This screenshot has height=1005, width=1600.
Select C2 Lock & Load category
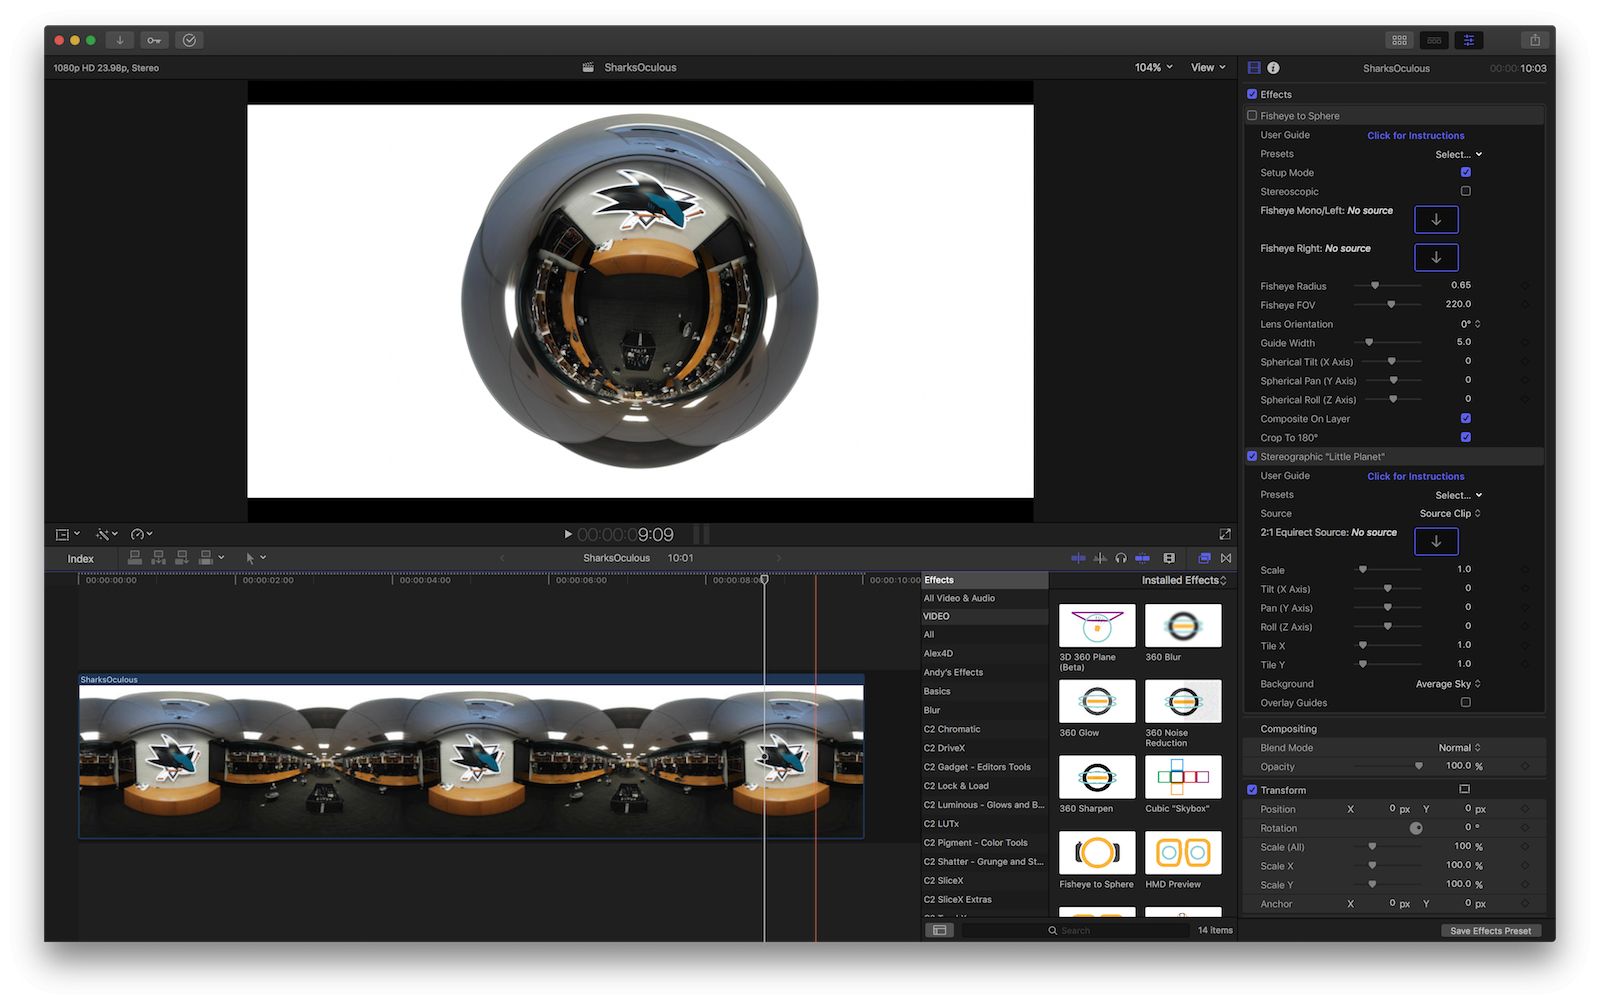(984, 786)
